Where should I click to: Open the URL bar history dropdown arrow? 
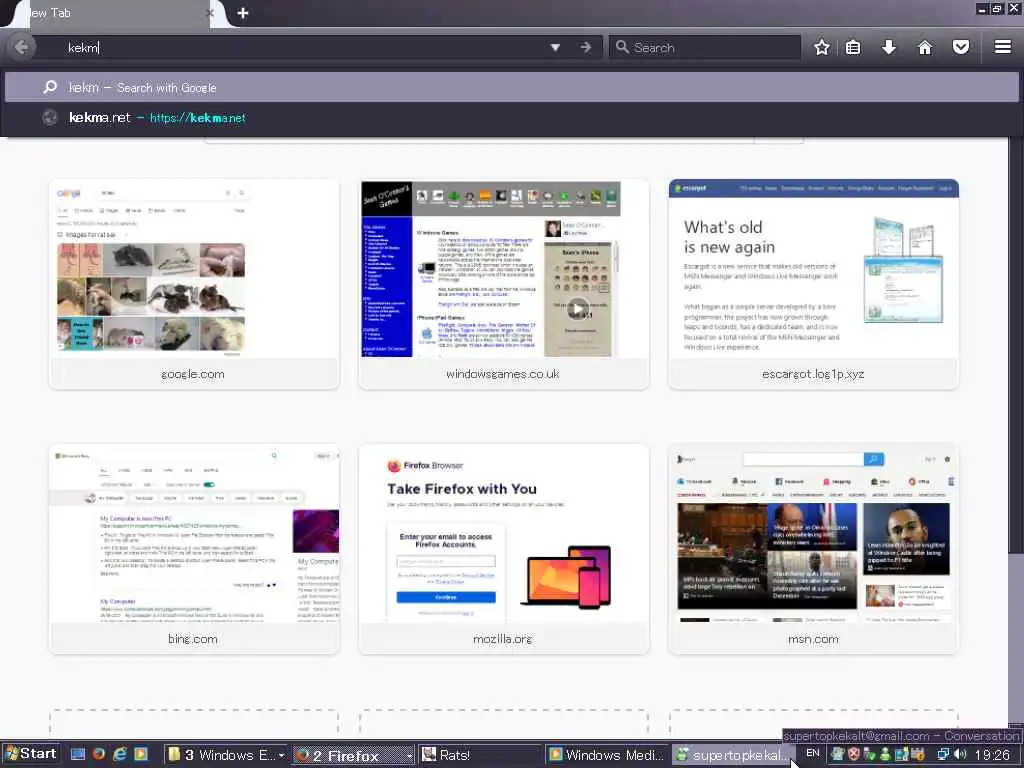(x=555, y=47)
